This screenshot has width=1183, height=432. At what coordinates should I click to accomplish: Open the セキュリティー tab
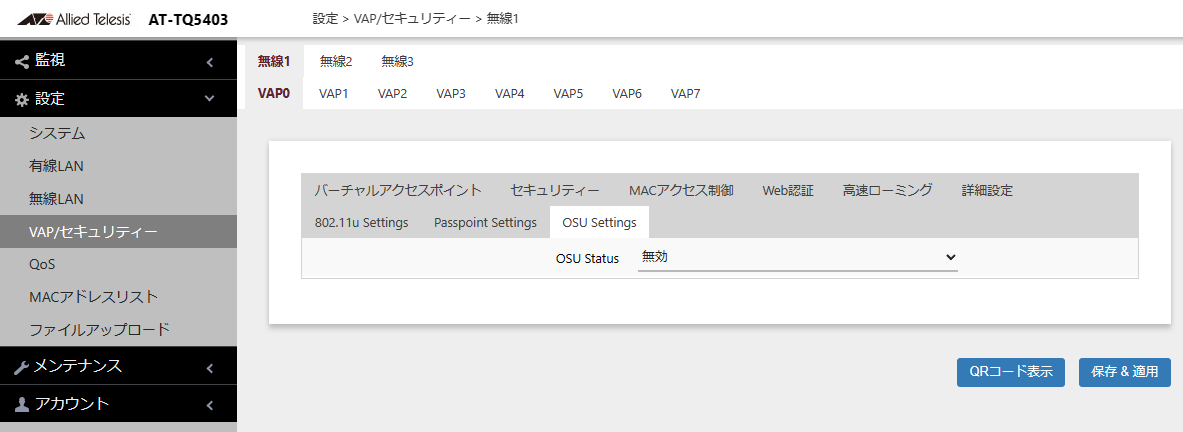point(555,190)
